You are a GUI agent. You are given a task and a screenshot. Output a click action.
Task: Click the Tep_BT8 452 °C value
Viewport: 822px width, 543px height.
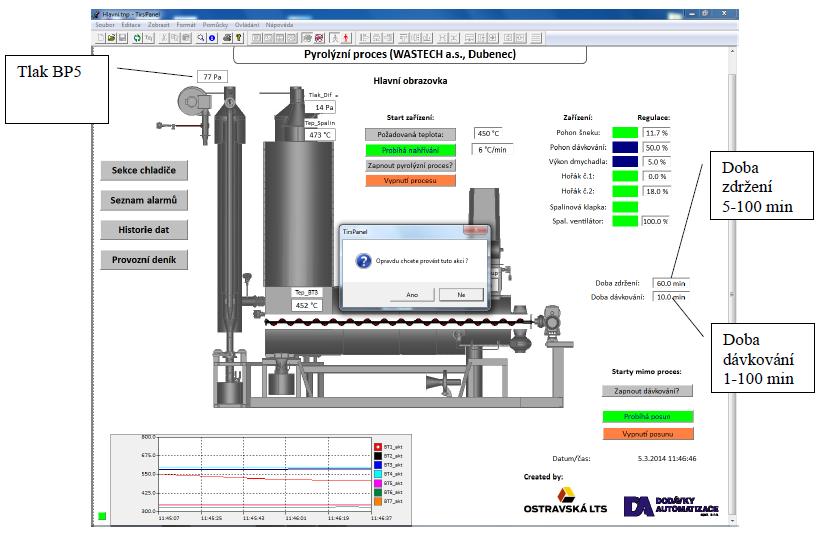307,306
